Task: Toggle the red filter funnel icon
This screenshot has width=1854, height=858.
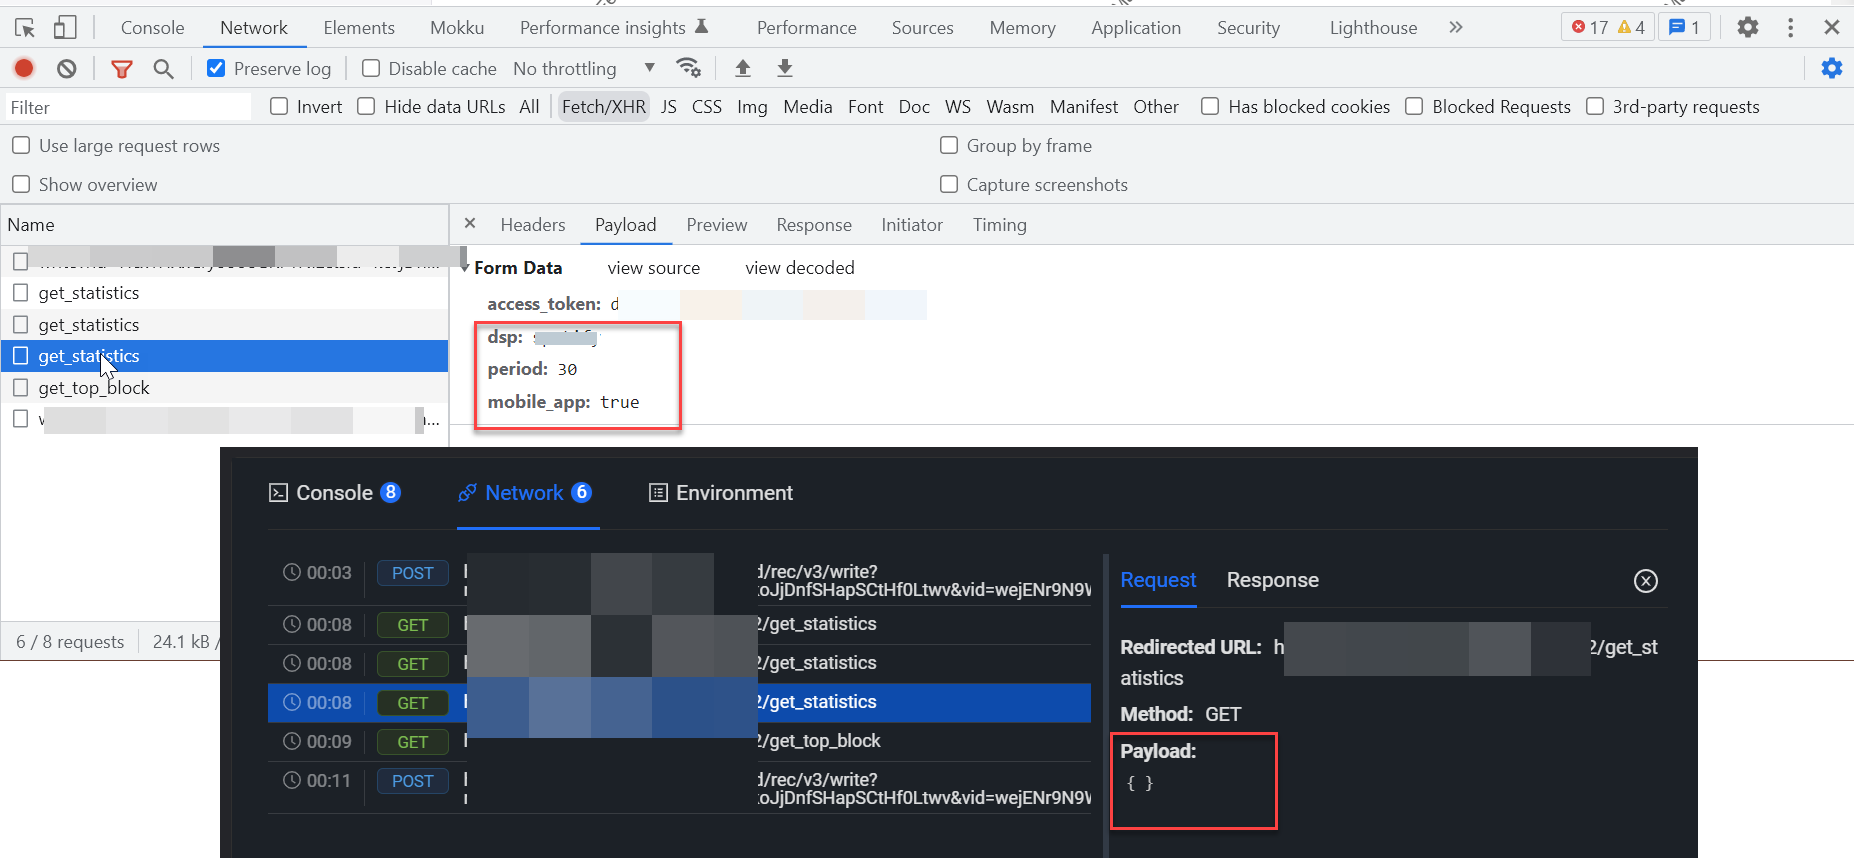Action: (x=122, y=69)
